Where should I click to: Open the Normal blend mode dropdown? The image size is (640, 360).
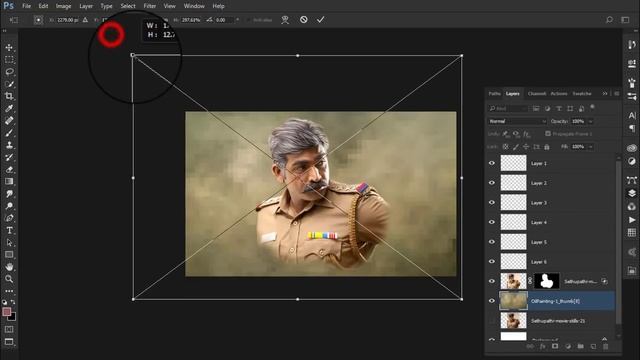pos(517,121)
